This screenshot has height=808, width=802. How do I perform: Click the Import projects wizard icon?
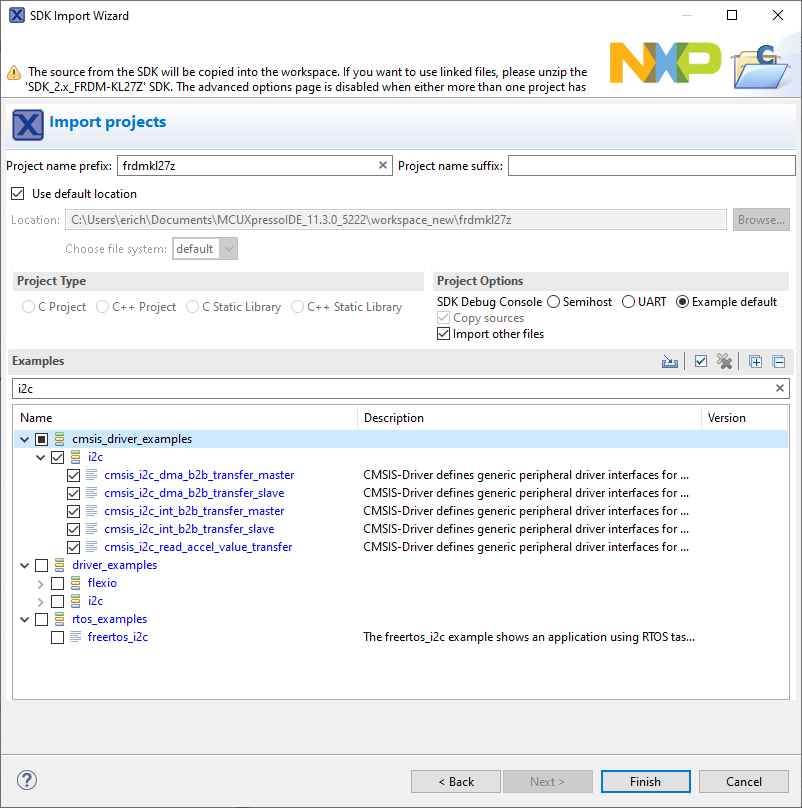click(x=27, y=124)
